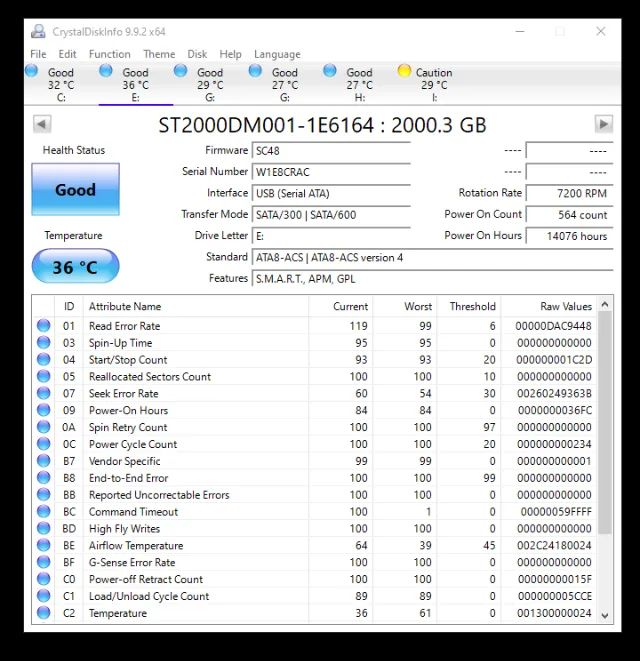Select raw value 00000059FFFF
Viewport: 640px width, 661px height.
[x=556, y=511]
